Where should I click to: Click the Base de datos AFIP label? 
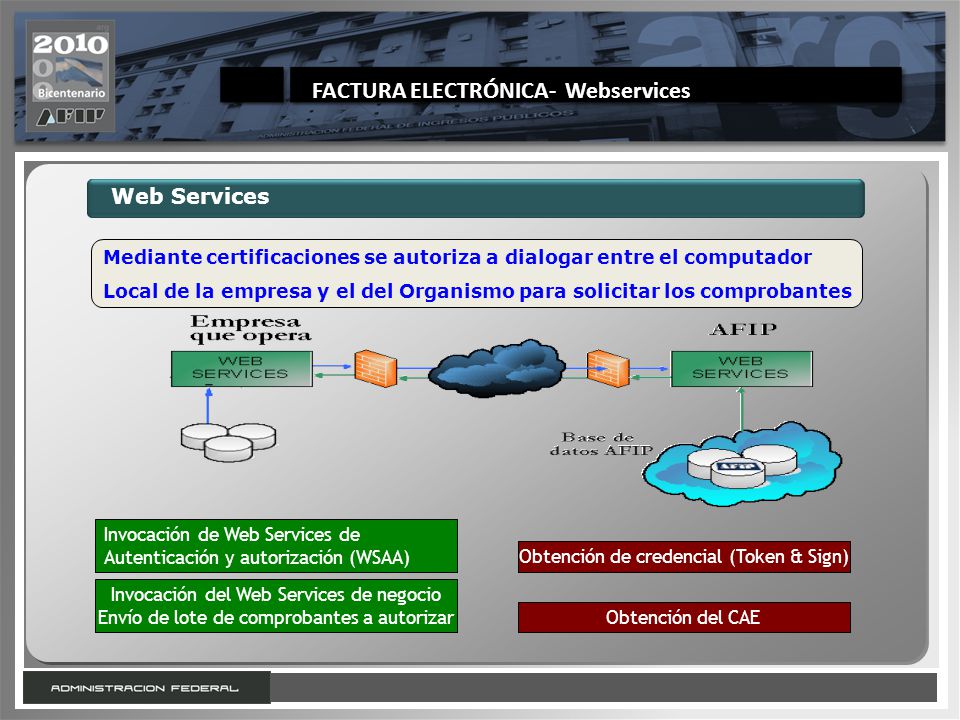601,444
